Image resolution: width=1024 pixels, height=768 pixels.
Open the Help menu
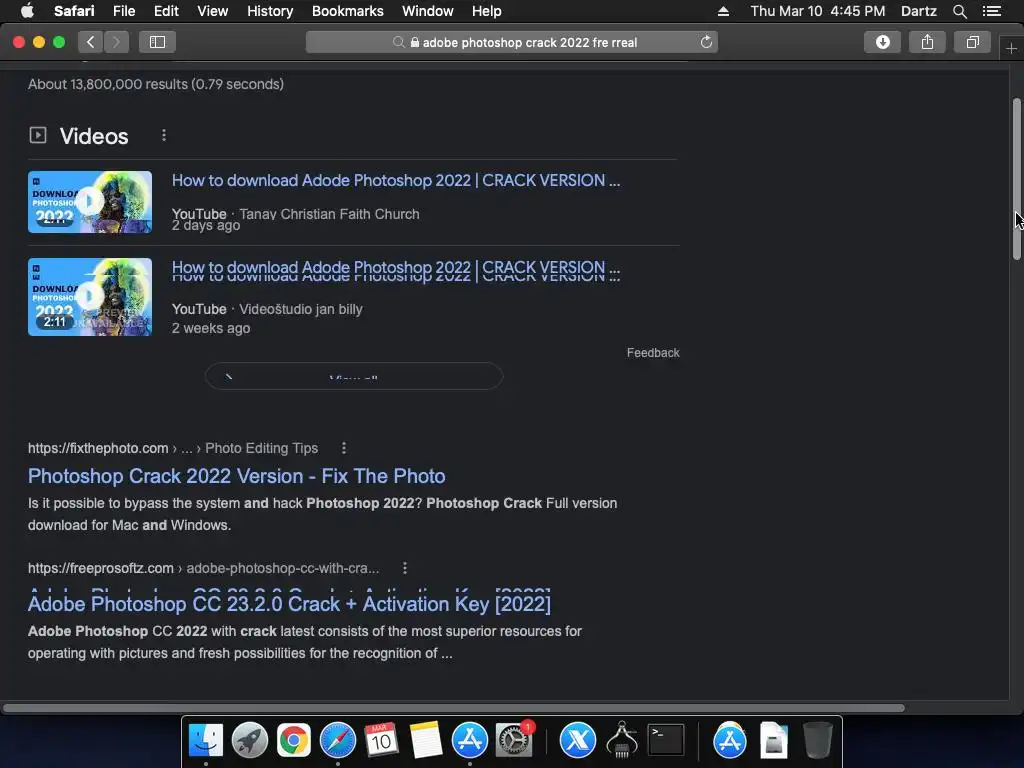point(487,11)
